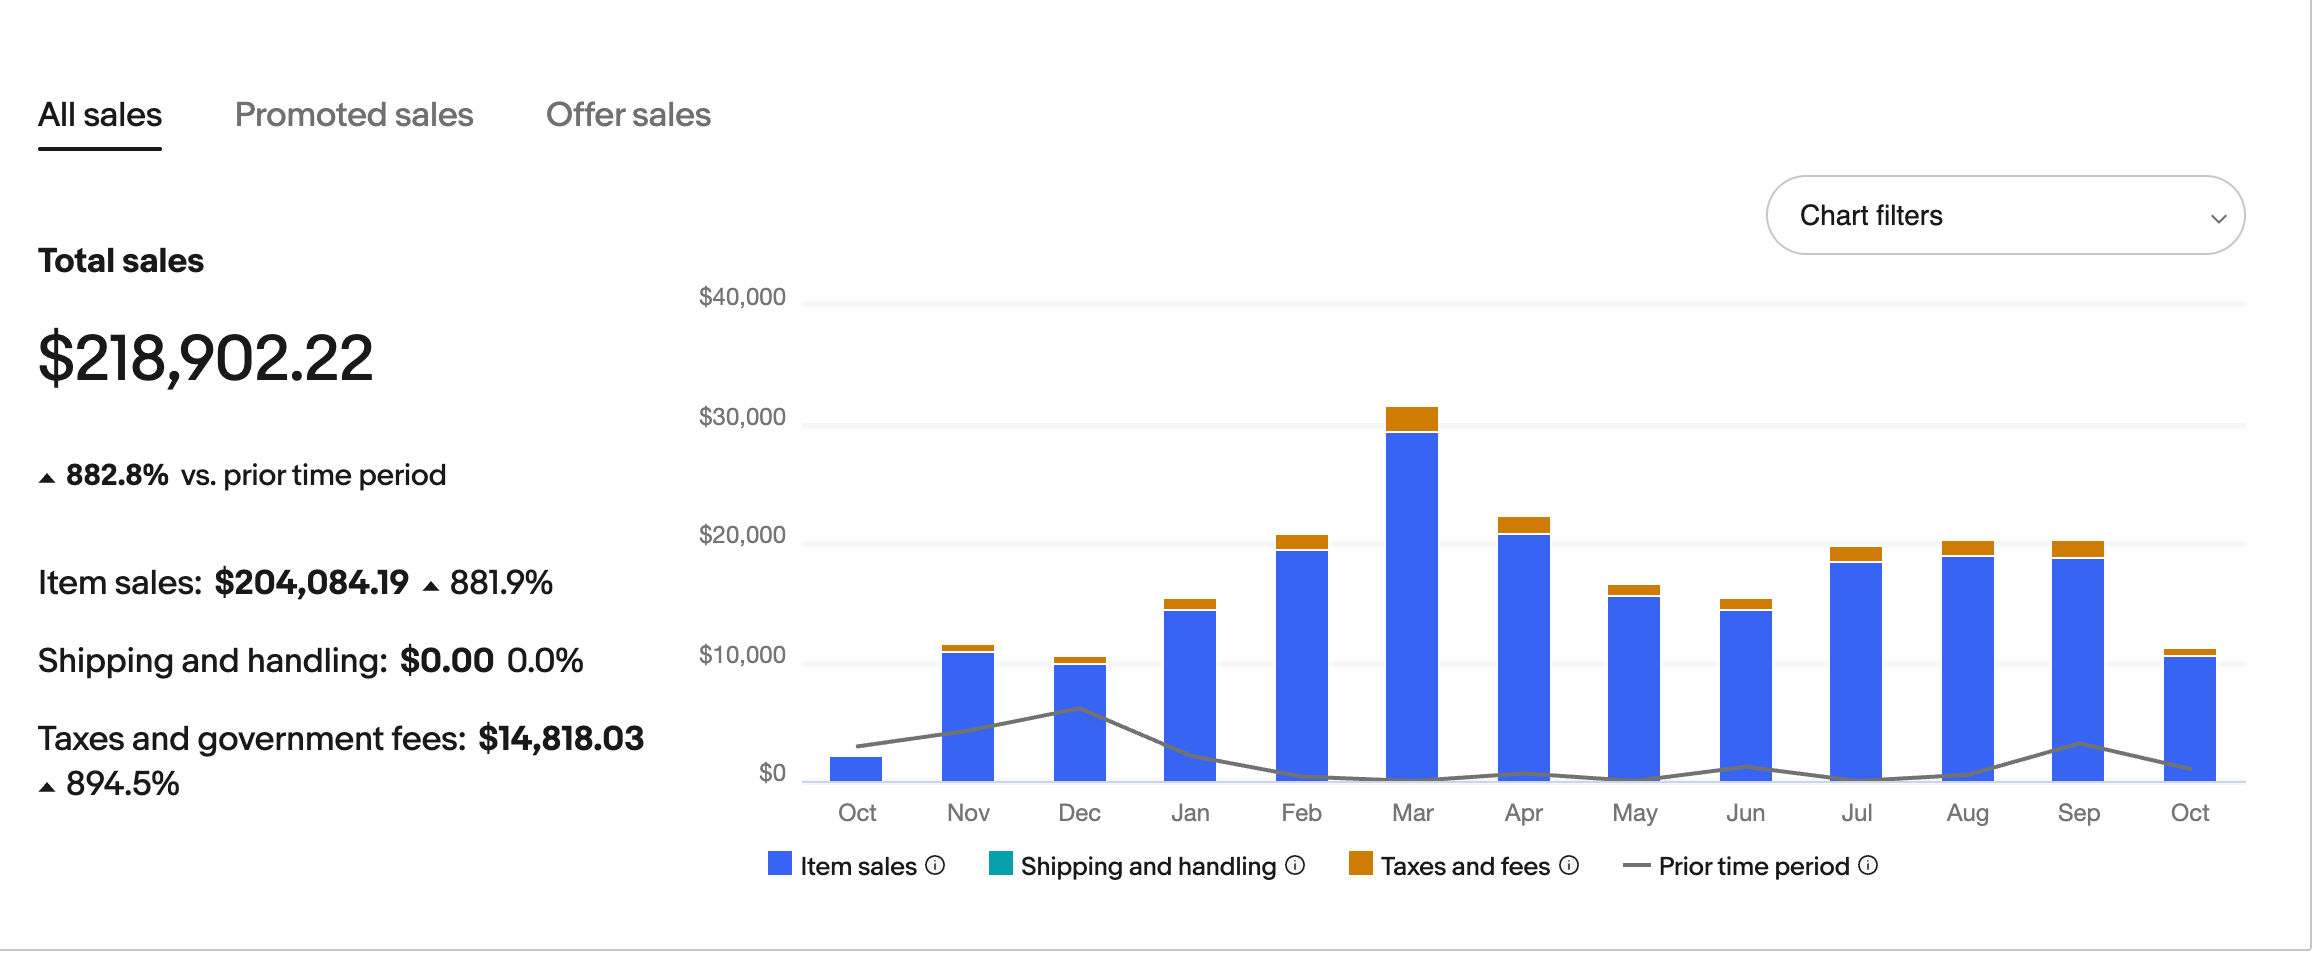Click the Item sales value $204,084.19
Viewport: 2314px width, 960px height.
pos(311,582)
